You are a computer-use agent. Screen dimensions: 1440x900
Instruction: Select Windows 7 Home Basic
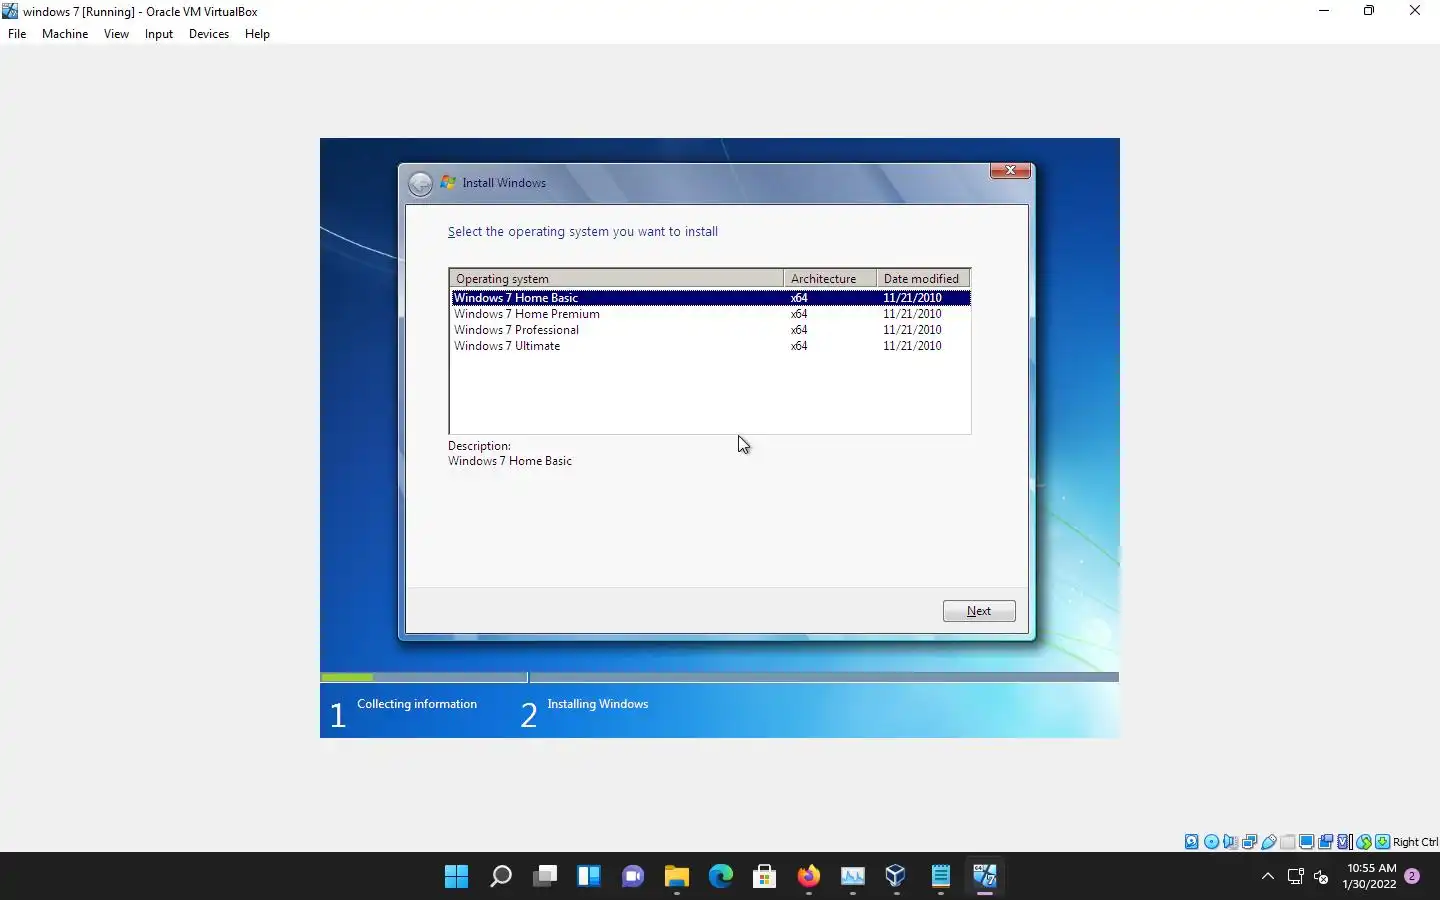coord(710,298)
